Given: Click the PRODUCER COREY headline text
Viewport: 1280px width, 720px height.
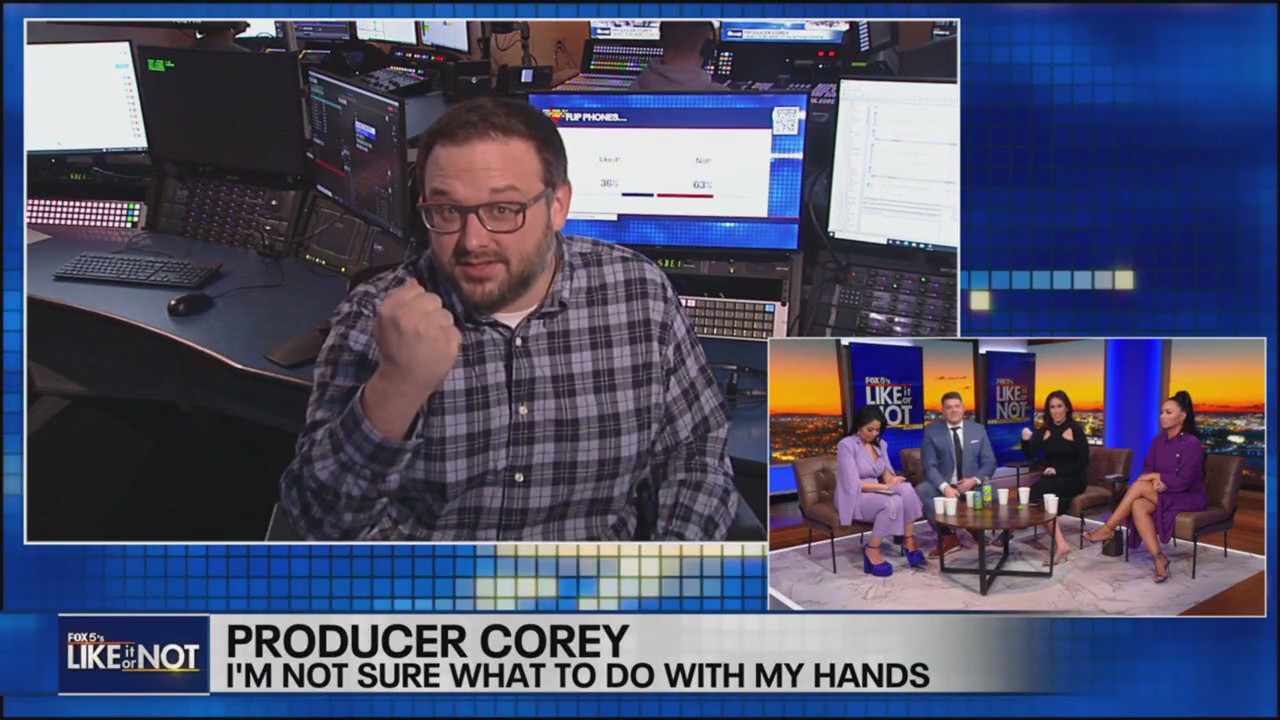Looking at the screenshot, I should pos(427,641).
